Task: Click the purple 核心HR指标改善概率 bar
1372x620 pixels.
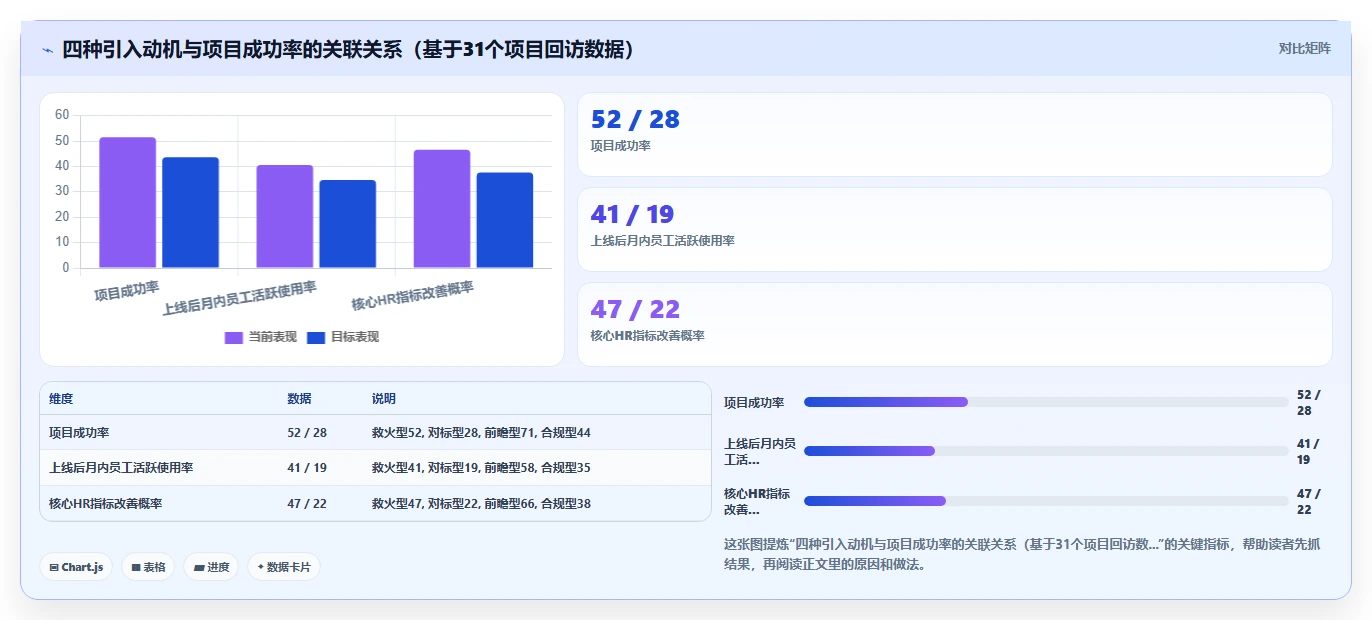Action: pos(442,209)
